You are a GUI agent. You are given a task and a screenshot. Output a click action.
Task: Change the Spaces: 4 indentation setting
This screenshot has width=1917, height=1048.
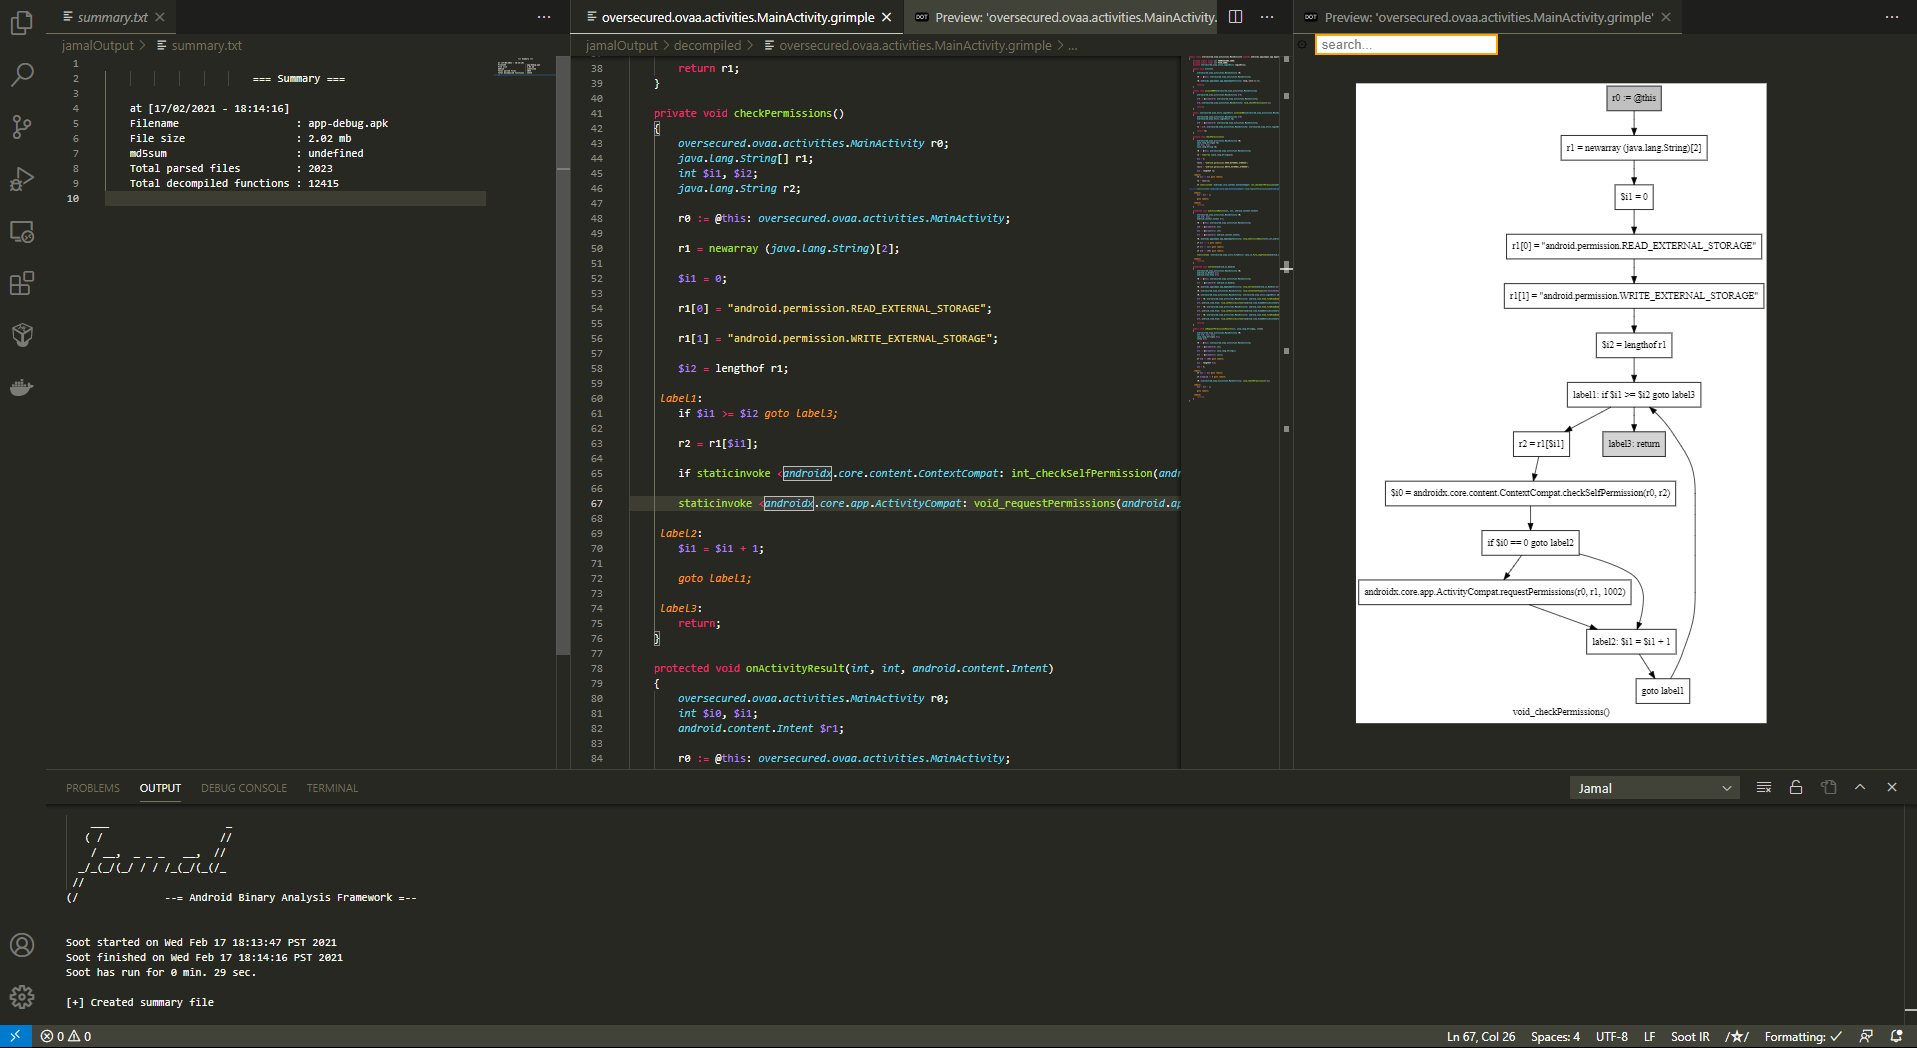pyautogui.click(x=1555, y=1037)
